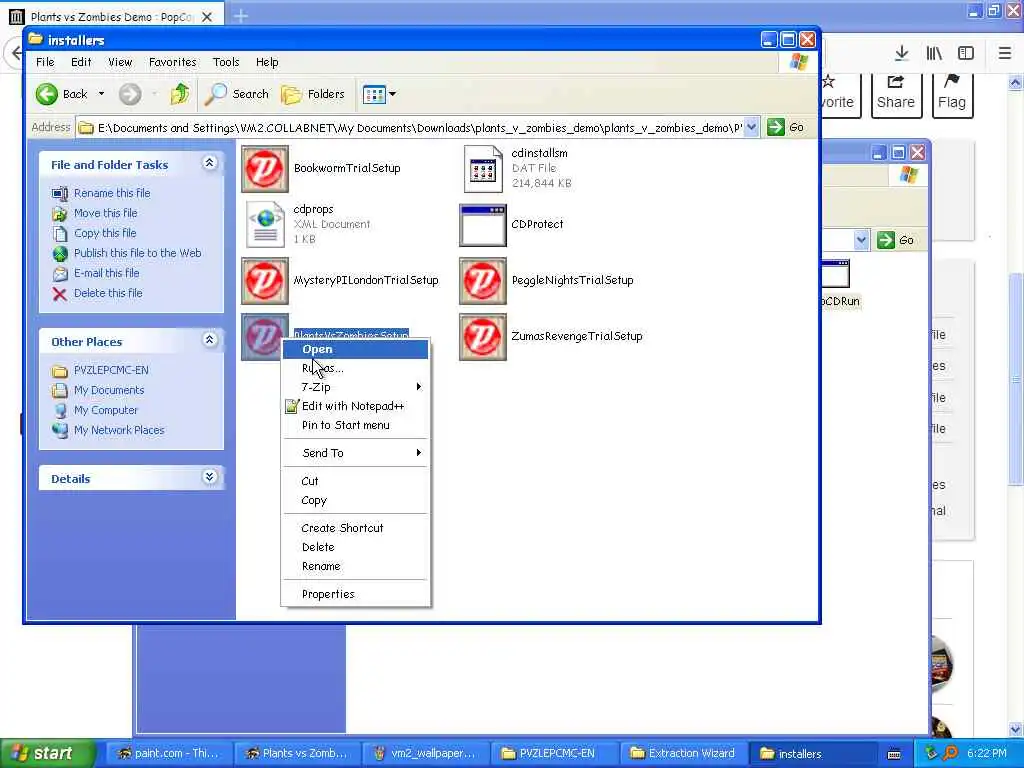The image size is (1024, 768).
Task: Click Go button in the background Explorer window
Action: click(x=896, y=240)
